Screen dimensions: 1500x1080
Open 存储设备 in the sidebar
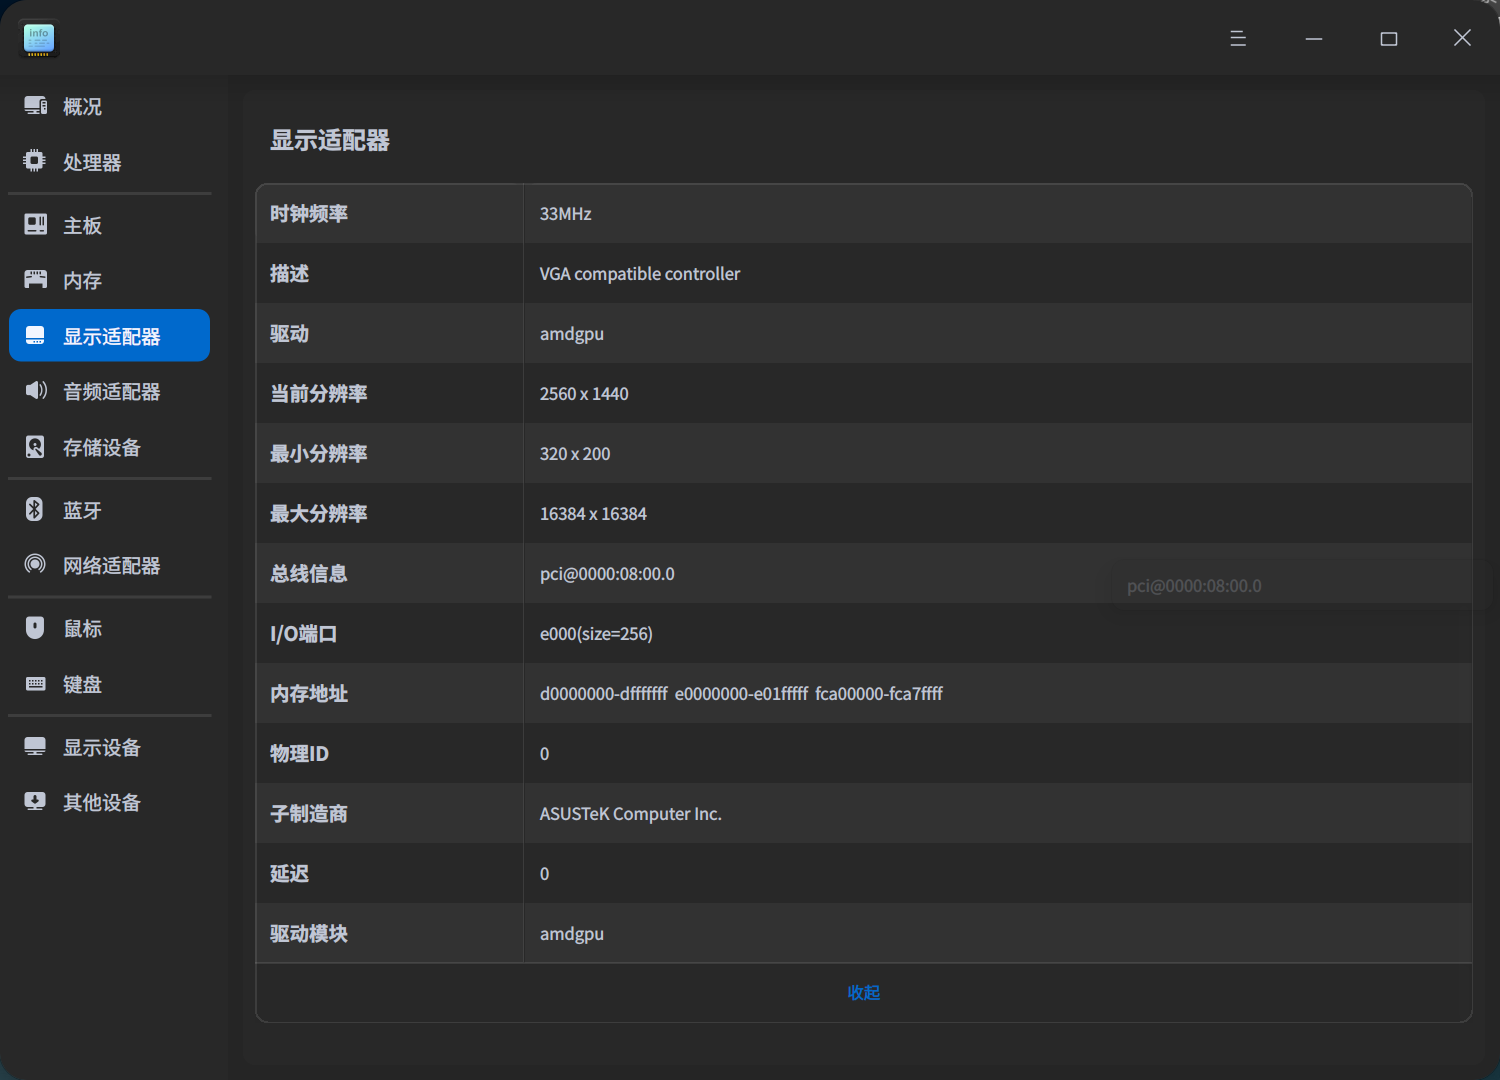pos(109,447)
